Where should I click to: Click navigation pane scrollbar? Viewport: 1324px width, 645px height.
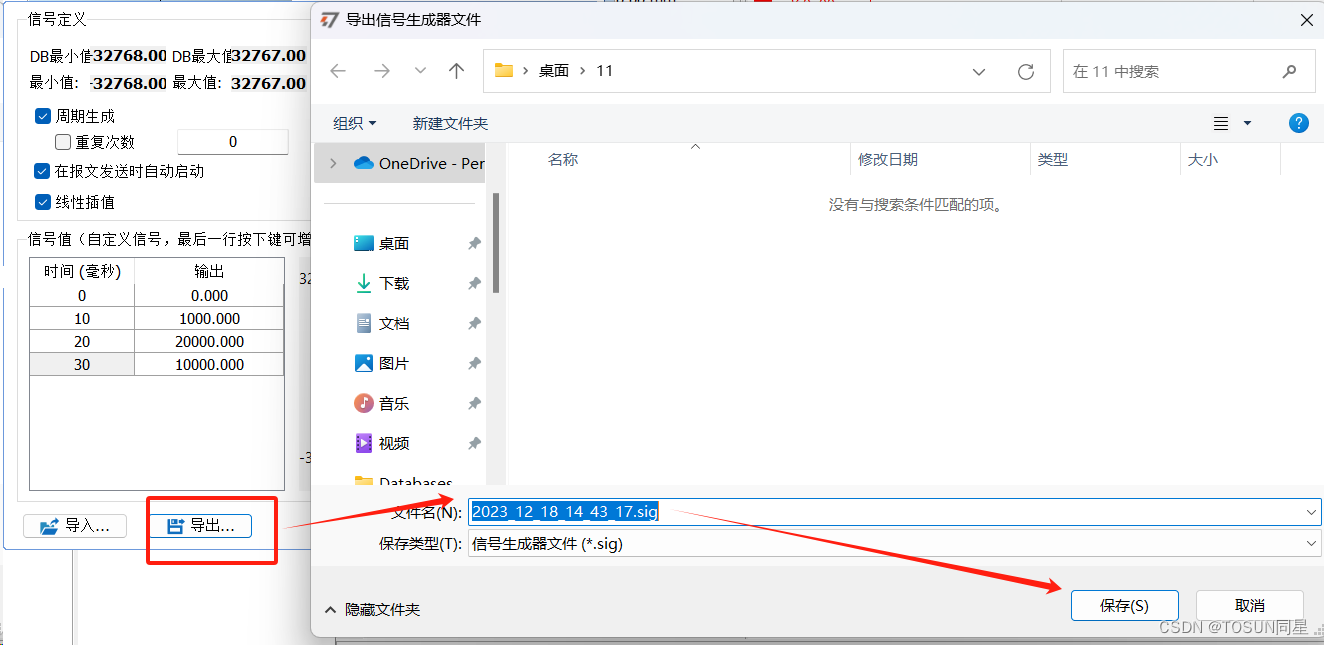click(496, 243)
